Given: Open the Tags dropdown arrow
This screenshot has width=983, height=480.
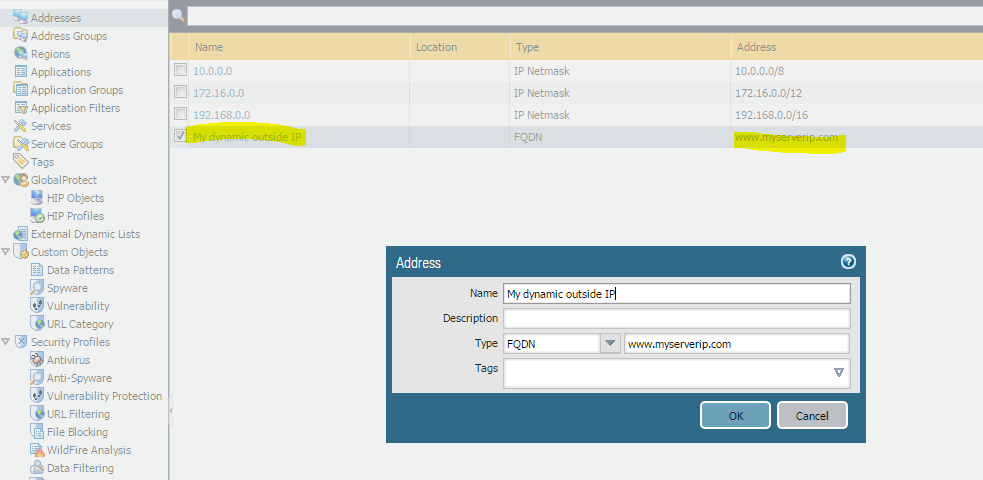Looking at the screenshot, I should [x=839, y=373].
